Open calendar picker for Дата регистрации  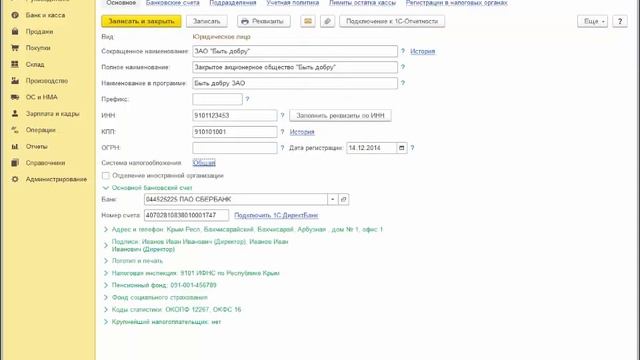tap(402, 148)
